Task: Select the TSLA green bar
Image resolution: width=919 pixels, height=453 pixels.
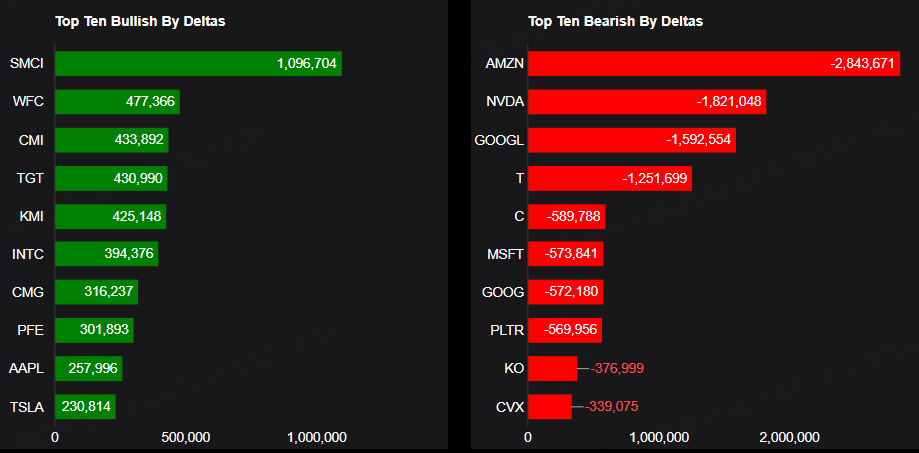Action: coord(86,406)
